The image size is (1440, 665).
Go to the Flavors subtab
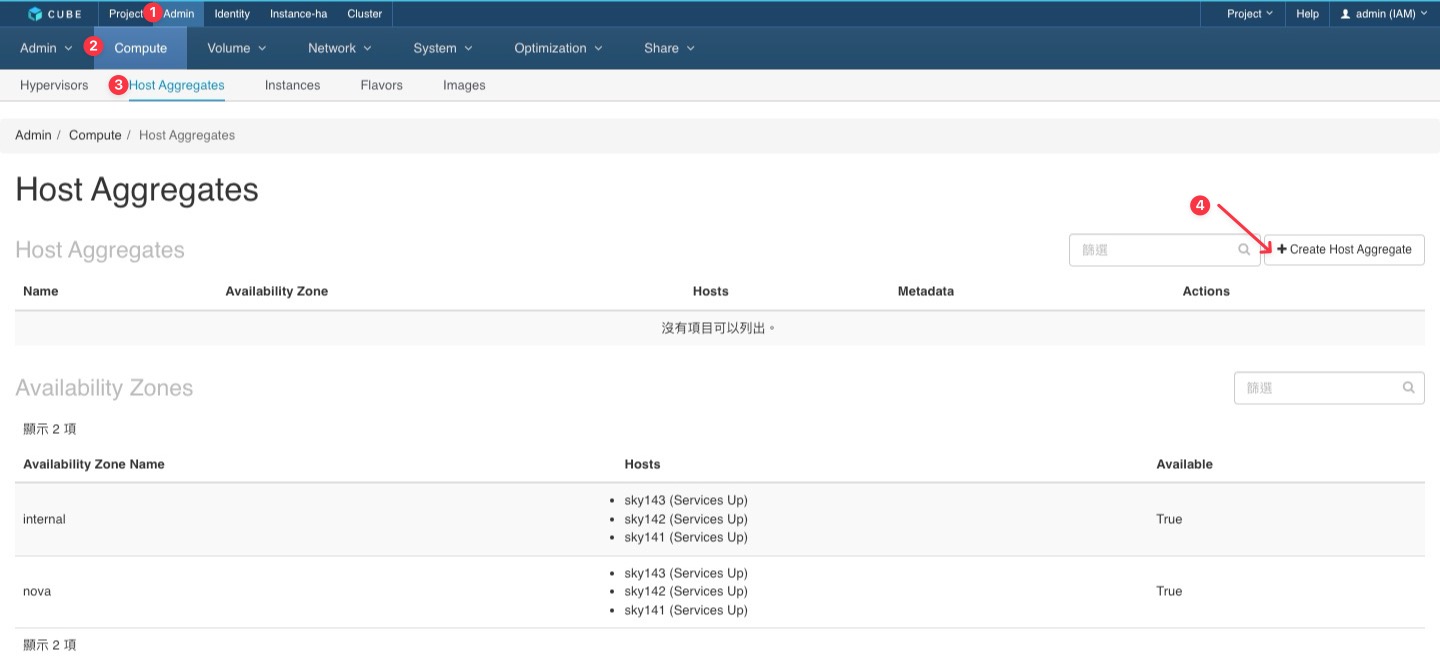382,85
